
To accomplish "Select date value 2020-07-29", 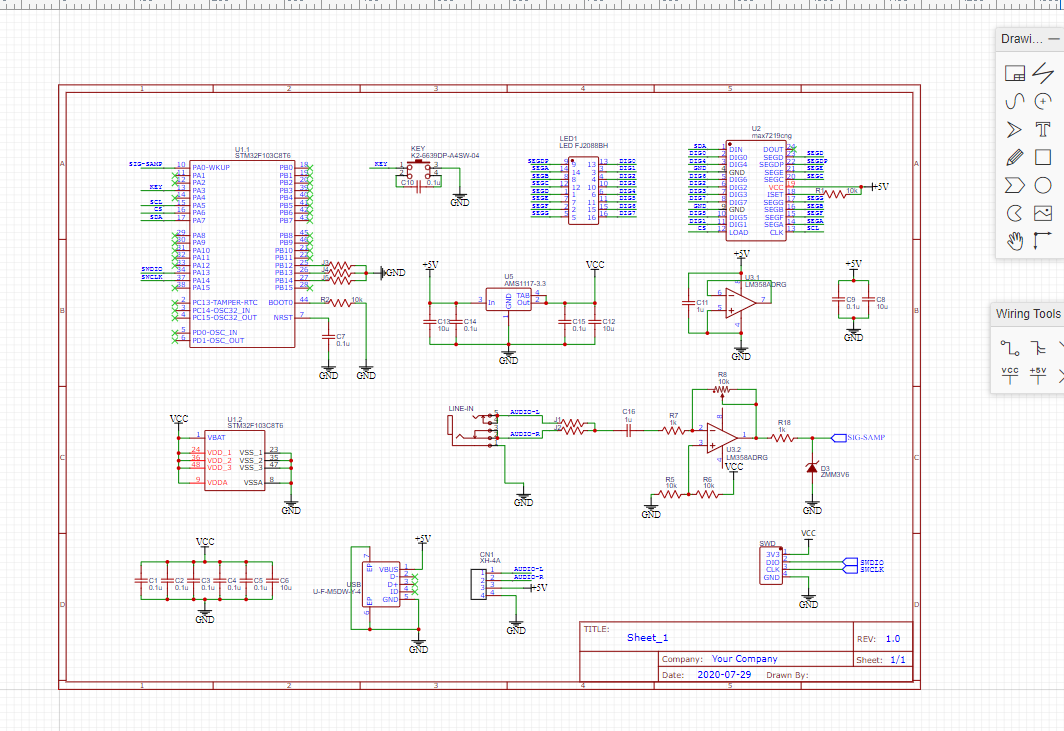I will pos(724,675).
